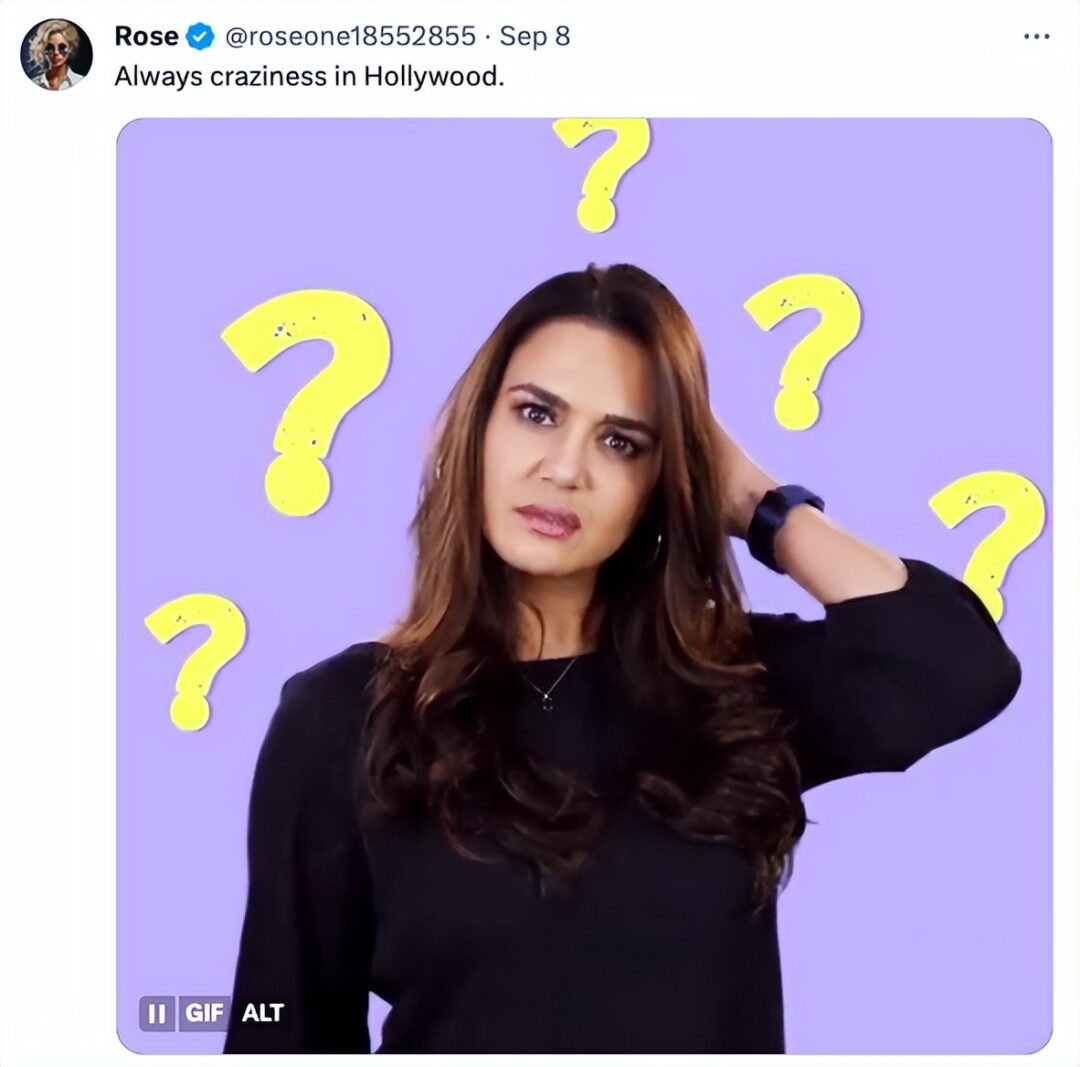
Task: Open Rose's profile avatar picture
Action: coord(56,54)
